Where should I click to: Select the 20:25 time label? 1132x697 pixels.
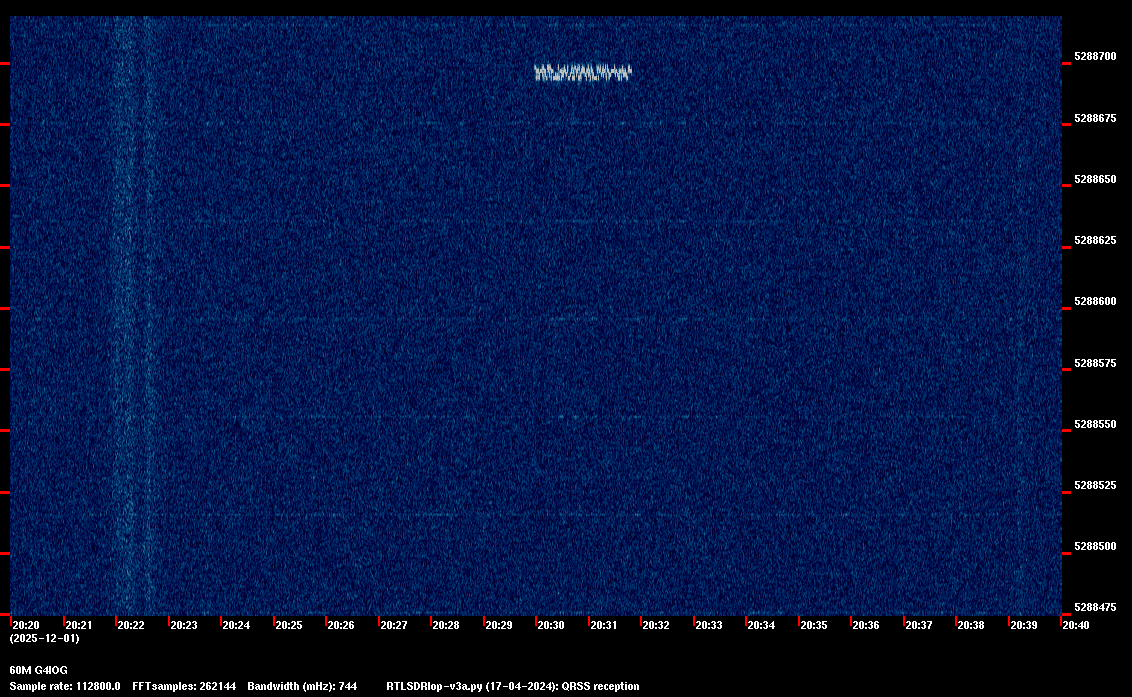point(289,625)
